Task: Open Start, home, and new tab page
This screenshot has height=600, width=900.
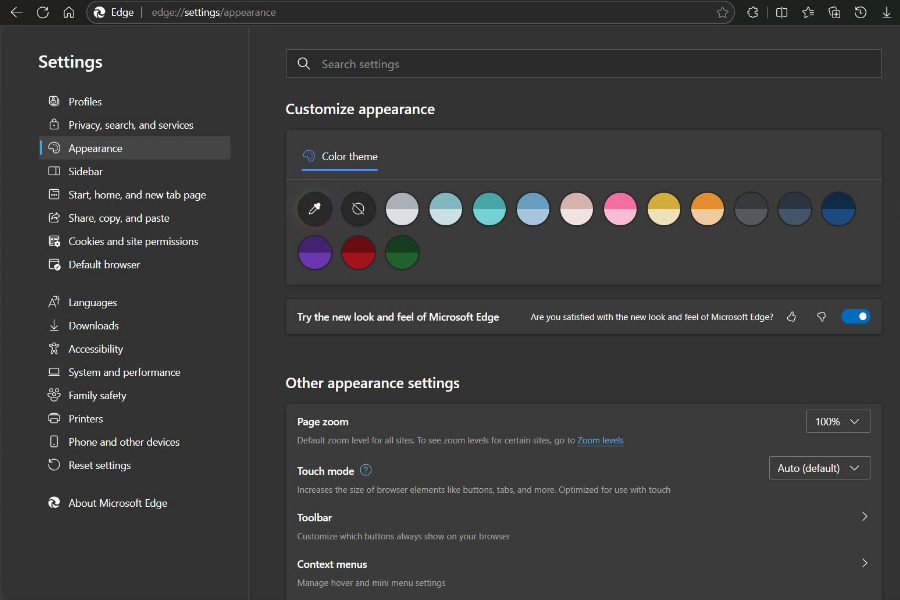Action: [135, 195]
